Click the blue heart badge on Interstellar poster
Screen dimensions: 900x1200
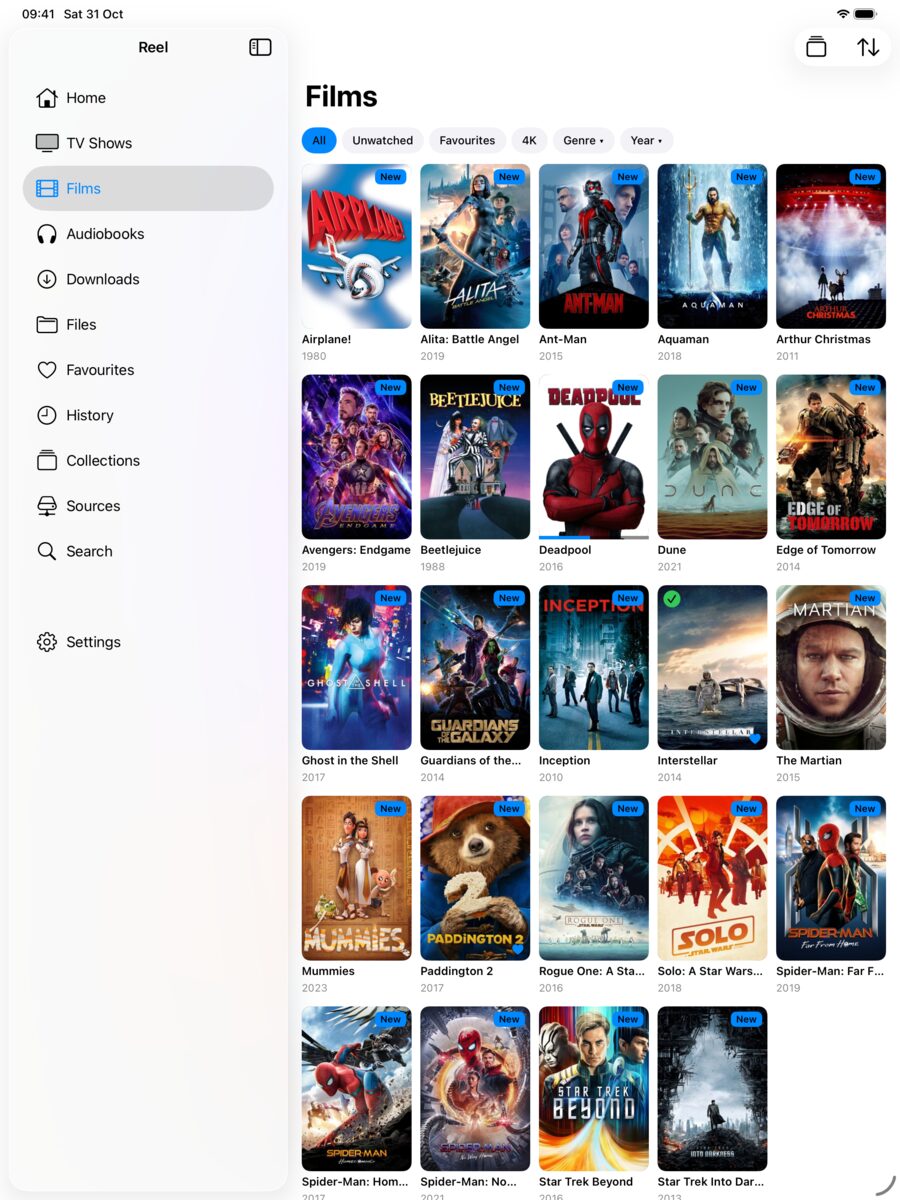754,738
